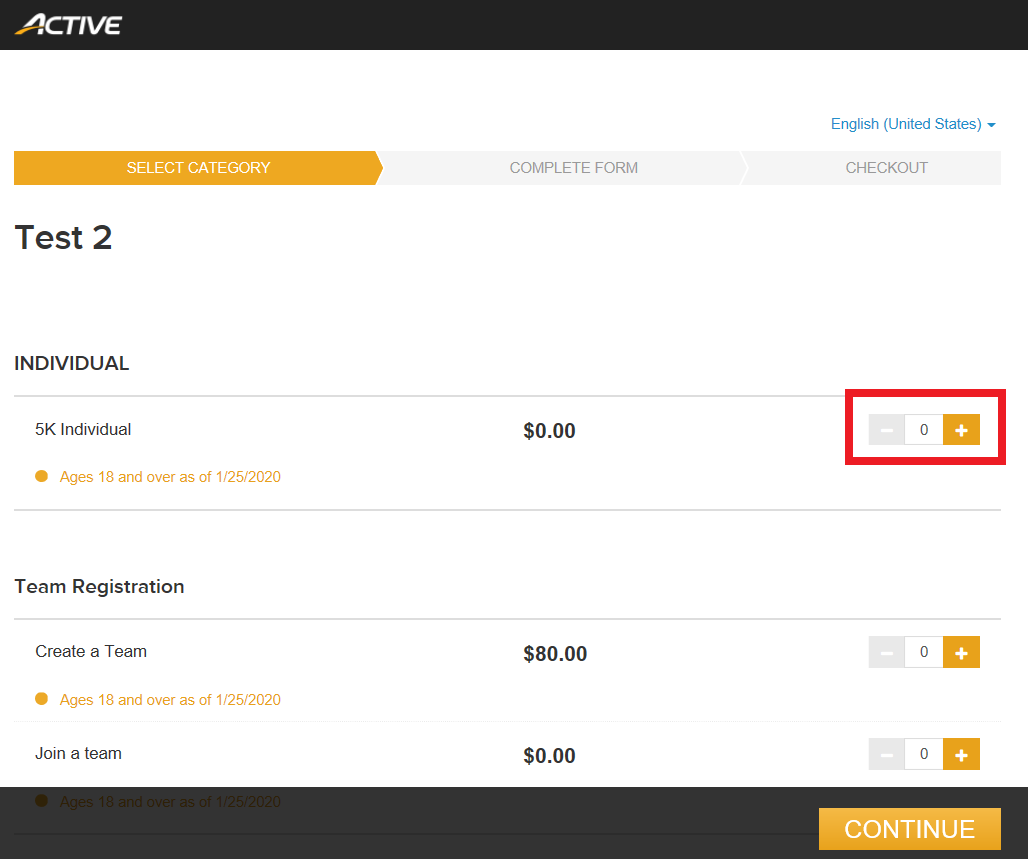Click the language dropdown caret arrow
1028x859 pixels.
[991, 125]
